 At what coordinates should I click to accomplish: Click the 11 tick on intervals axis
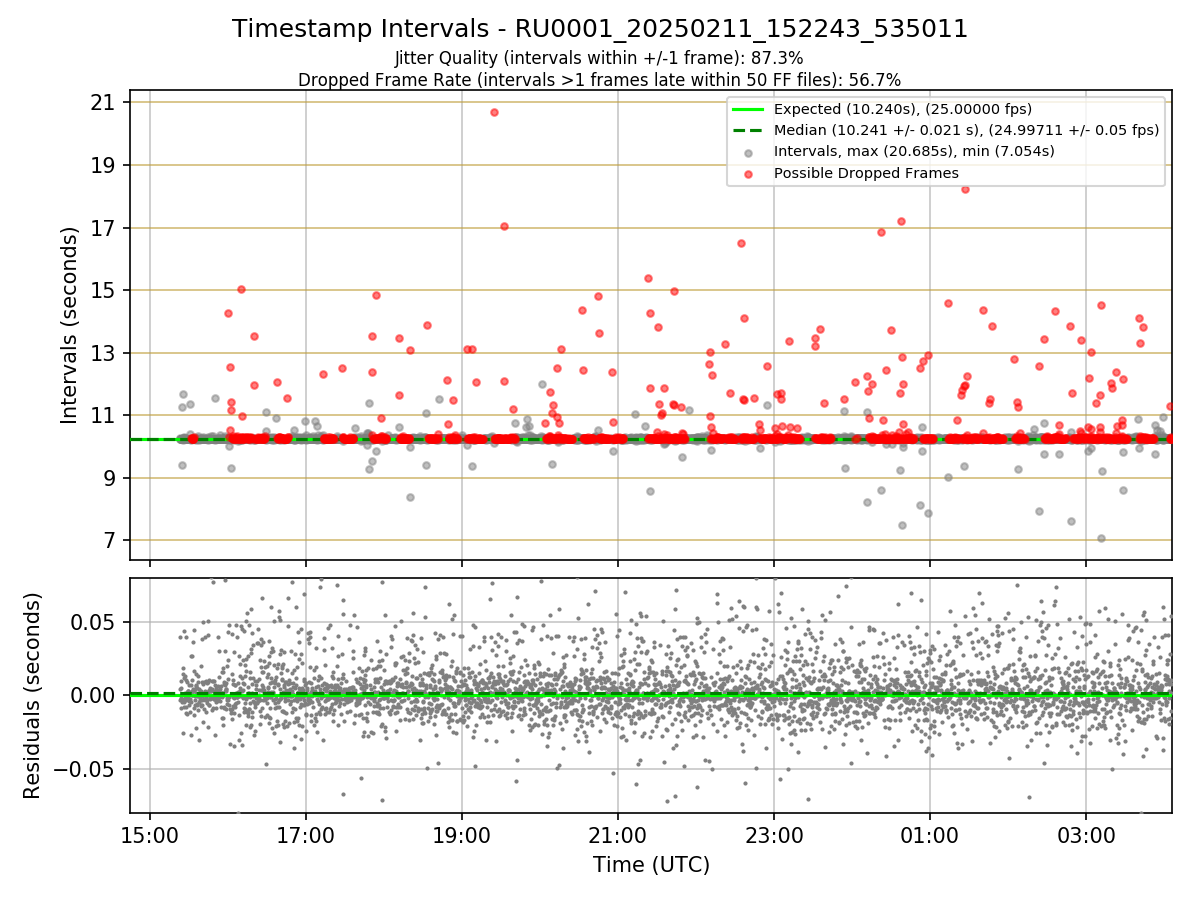103,415
